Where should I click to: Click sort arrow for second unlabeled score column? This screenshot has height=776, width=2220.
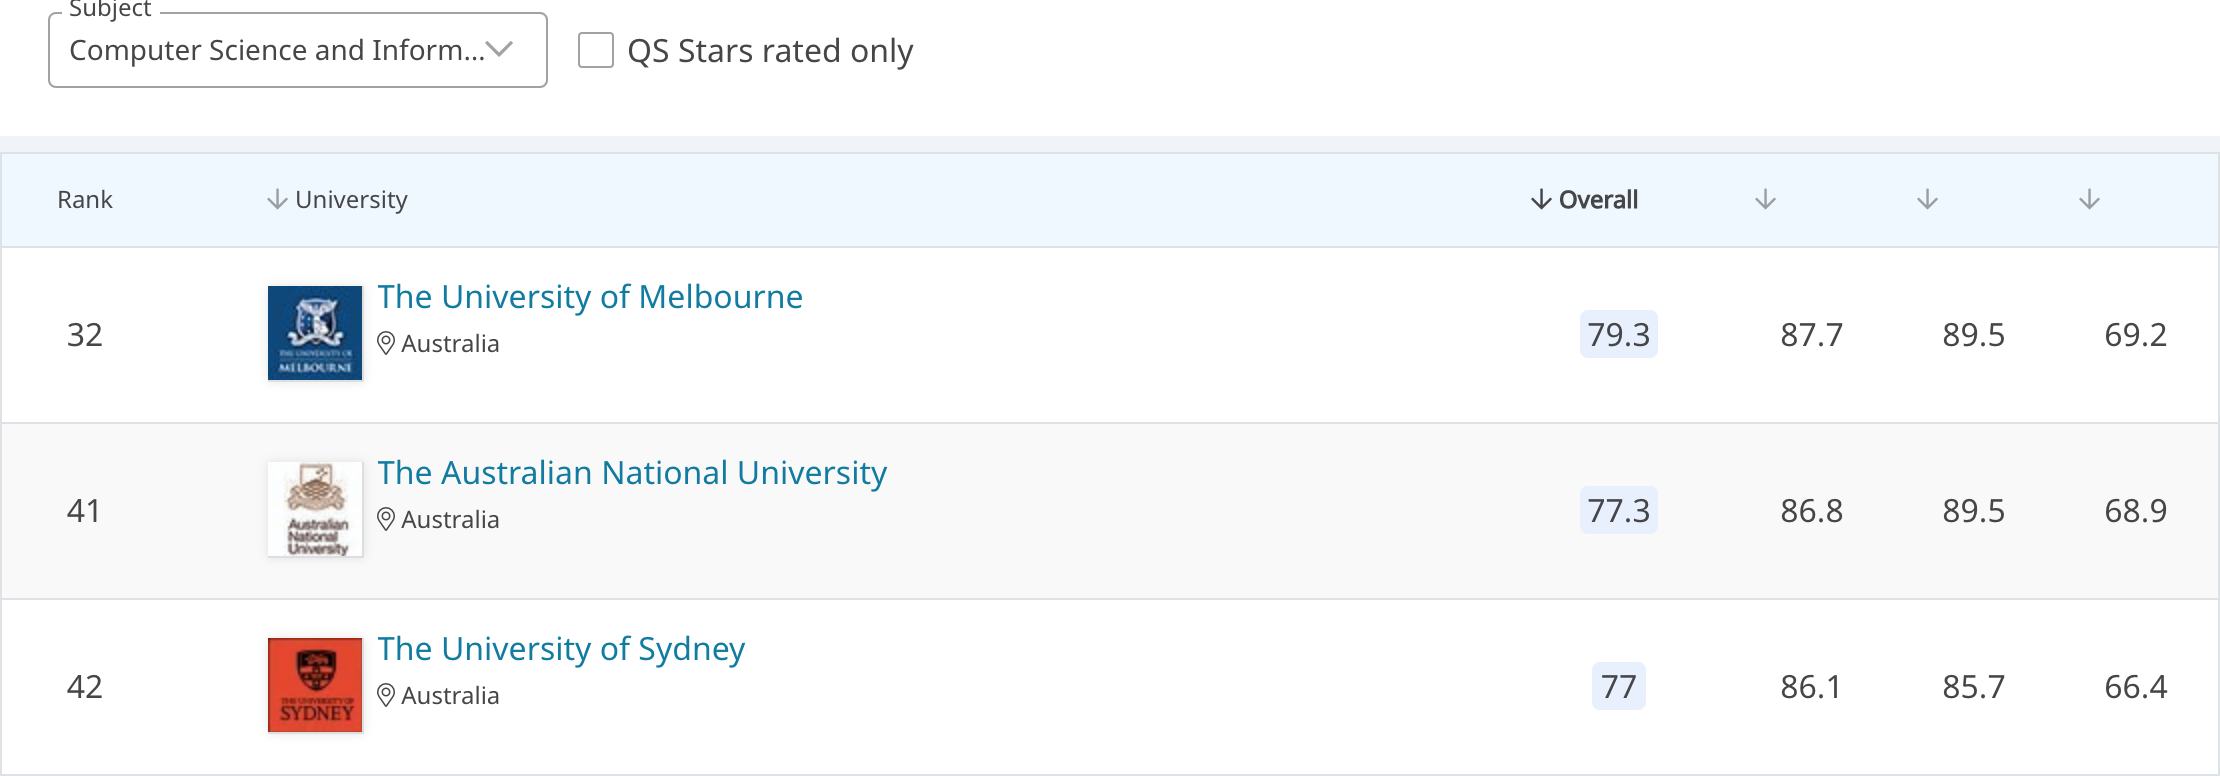1927,200
